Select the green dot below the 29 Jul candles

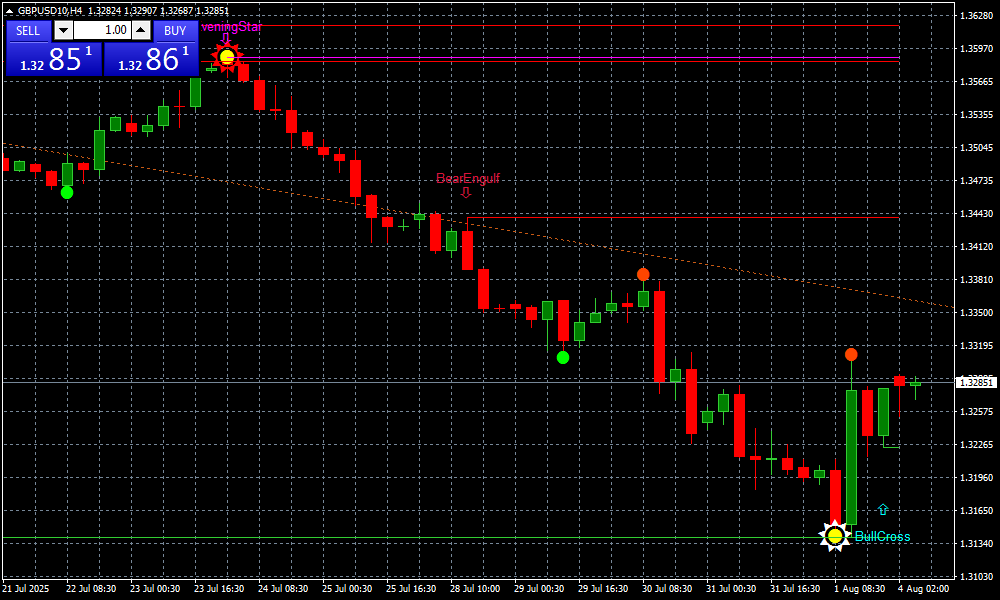pos(563,357)
